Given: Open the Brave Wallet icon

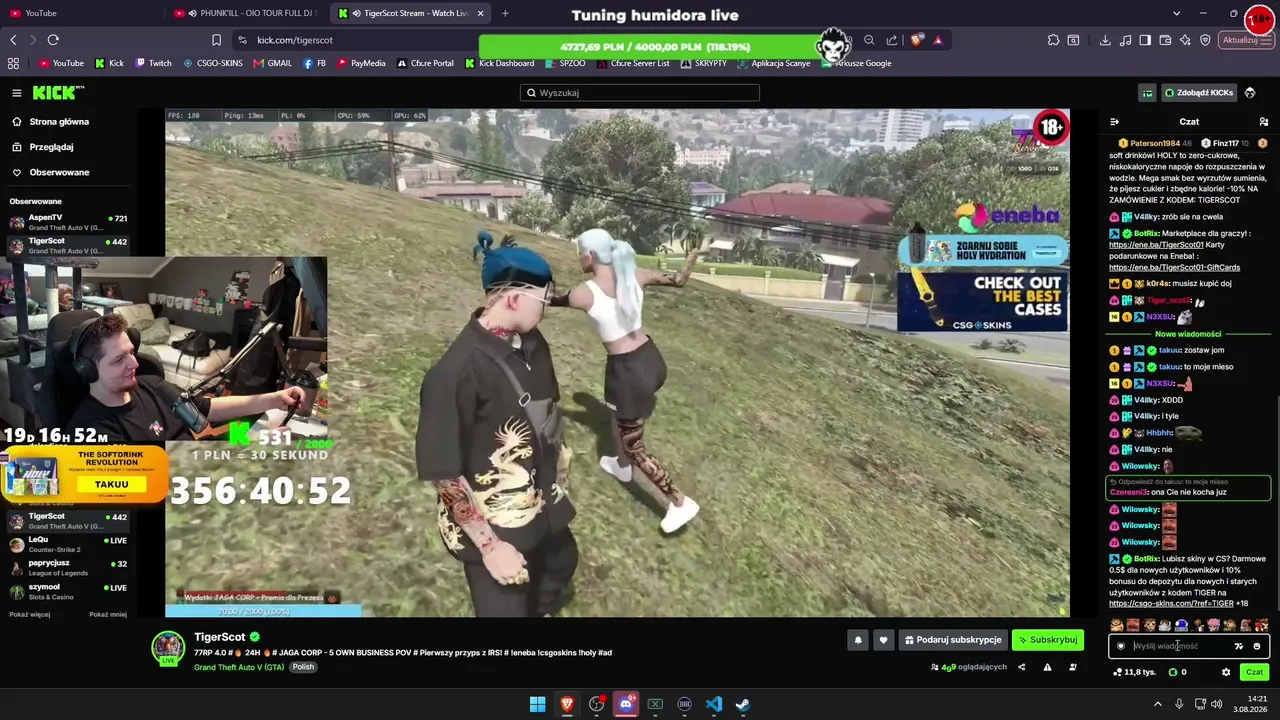Looking at the screenshot, I should (1166, 40).
